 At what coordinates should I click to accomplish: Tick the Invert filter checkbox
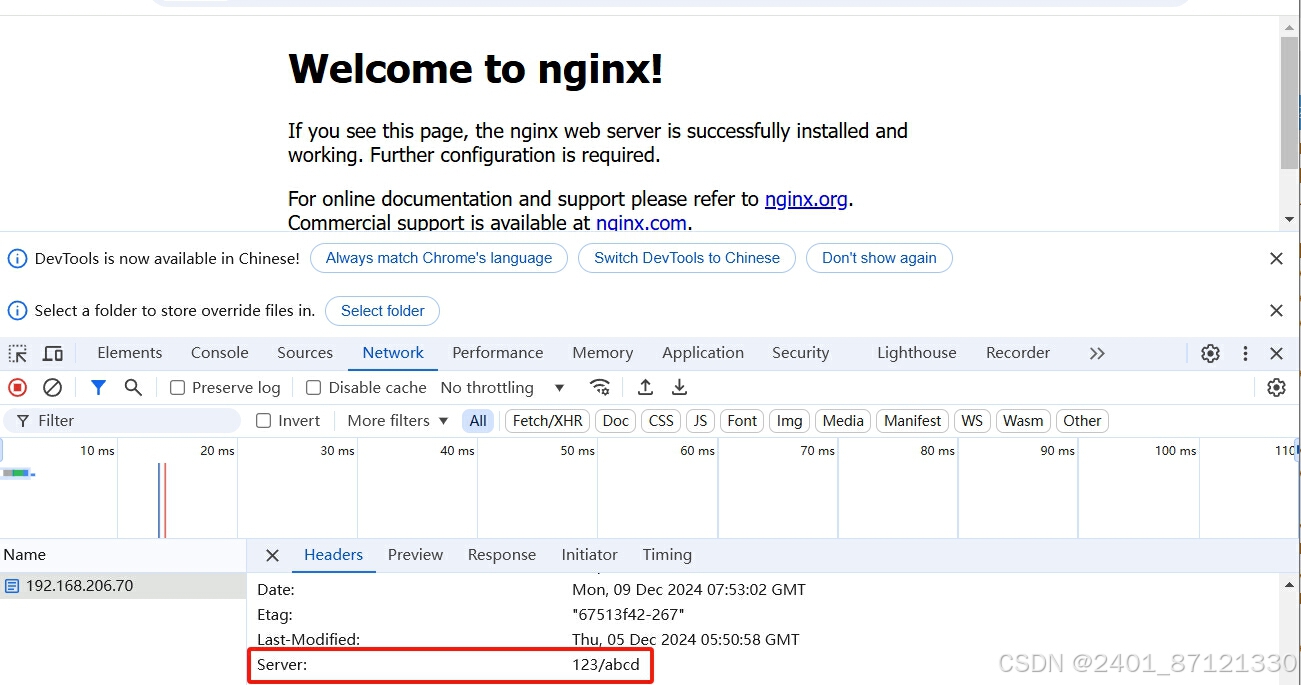tap(264, 421)
